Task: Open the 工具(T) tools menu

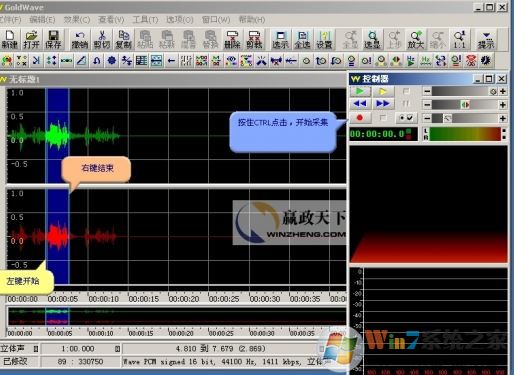Action: (145, 20)
